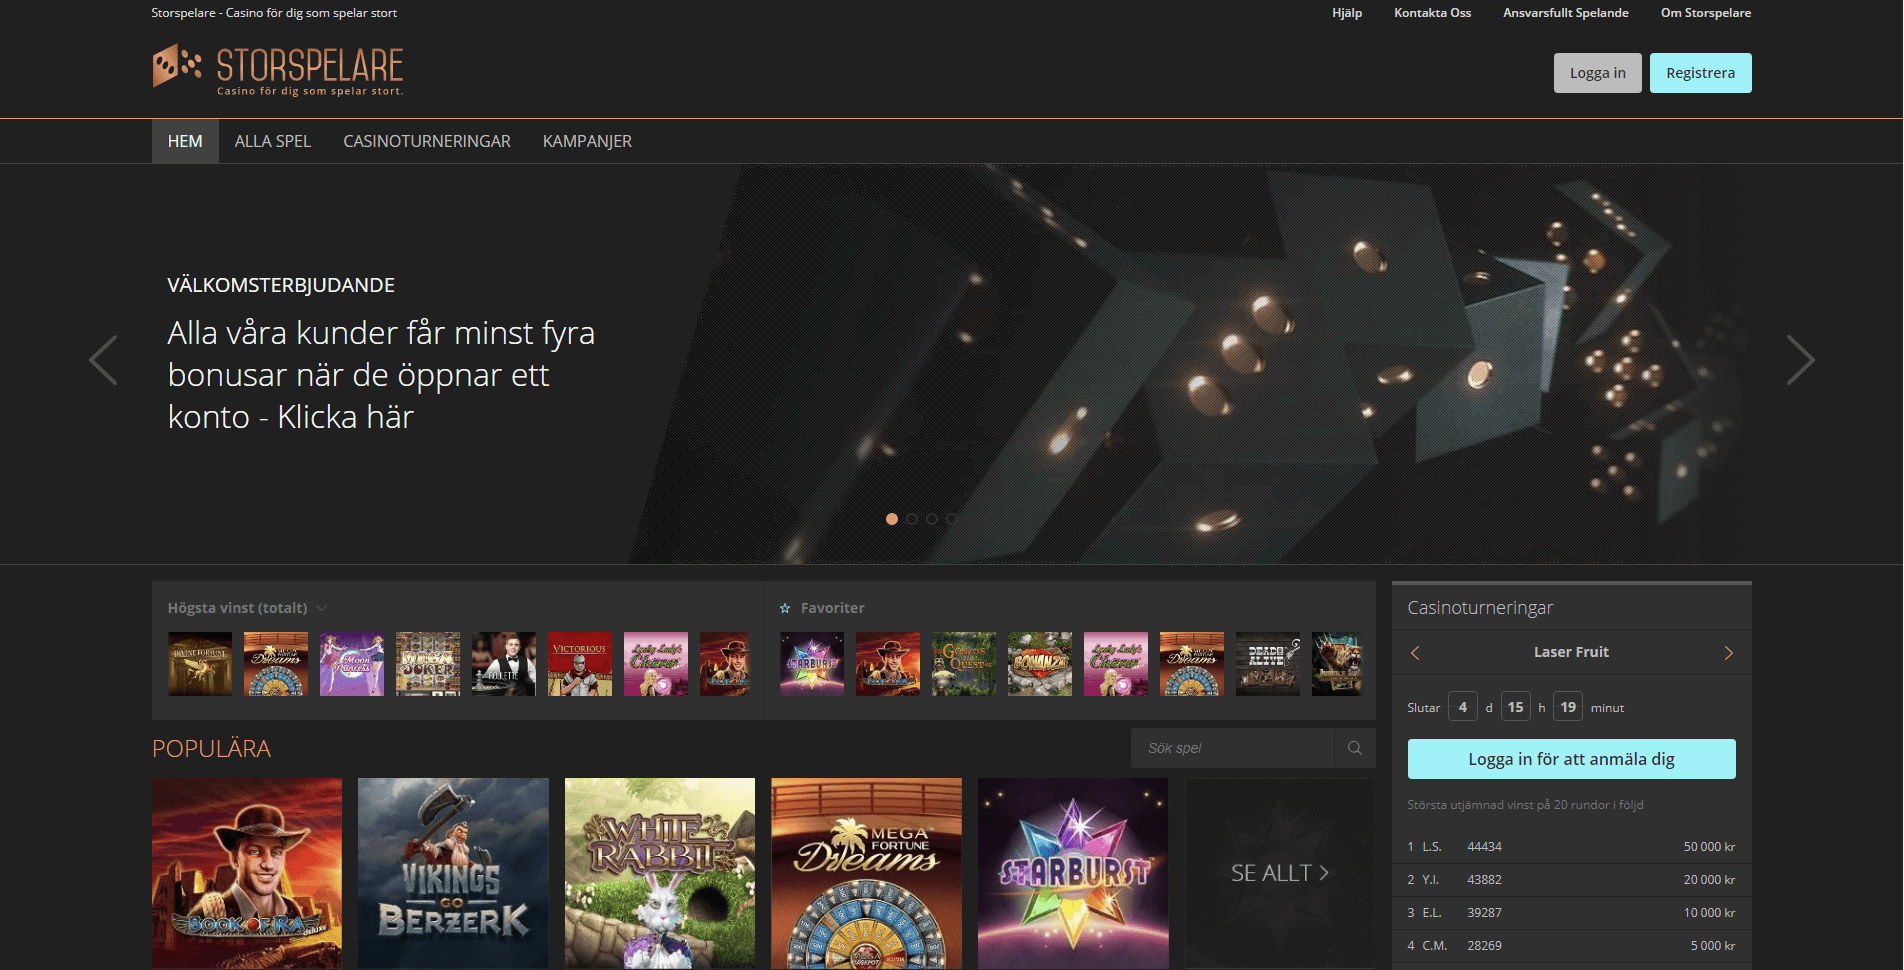Open Book of Ra in Favoriter row
Image resolution: width=1904 pixels, height=970 pixels.
click(x=888, y=664)
